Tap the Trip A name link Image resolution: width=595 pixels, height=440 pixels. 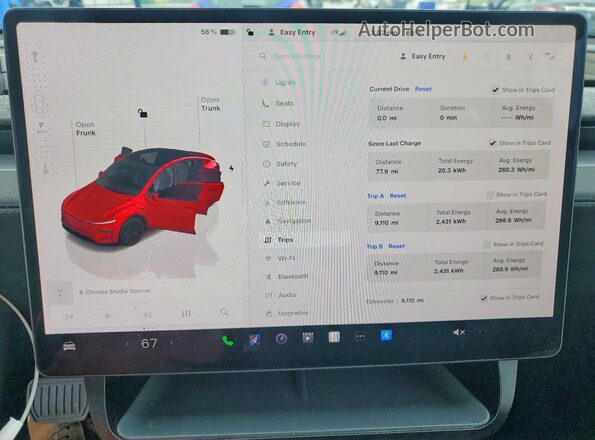click(376, 196)
